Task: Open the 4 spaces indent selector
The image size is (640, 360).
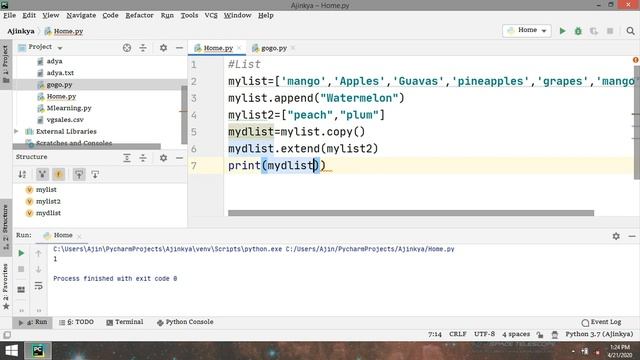Action: 516,334
